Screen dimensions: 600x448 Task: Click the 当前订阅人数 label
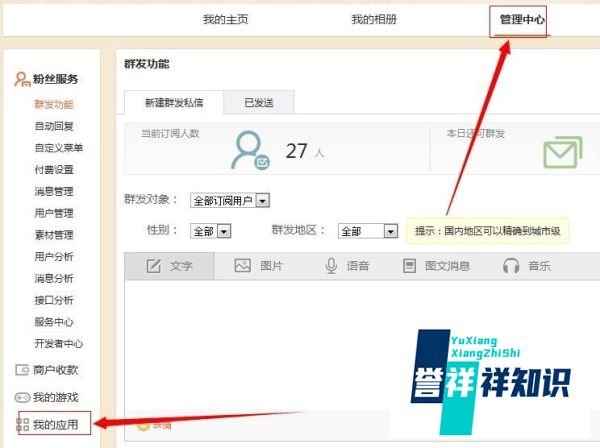(170, 134)
